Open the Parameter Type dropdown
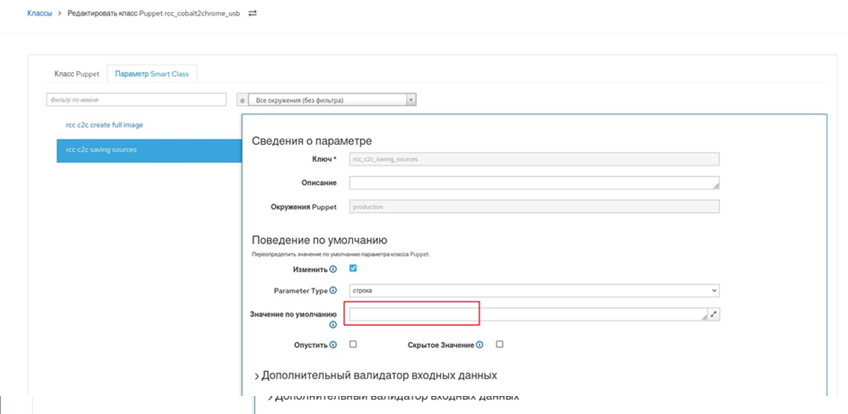This screenshot has height=414, width=848. [x=533, y=290]
